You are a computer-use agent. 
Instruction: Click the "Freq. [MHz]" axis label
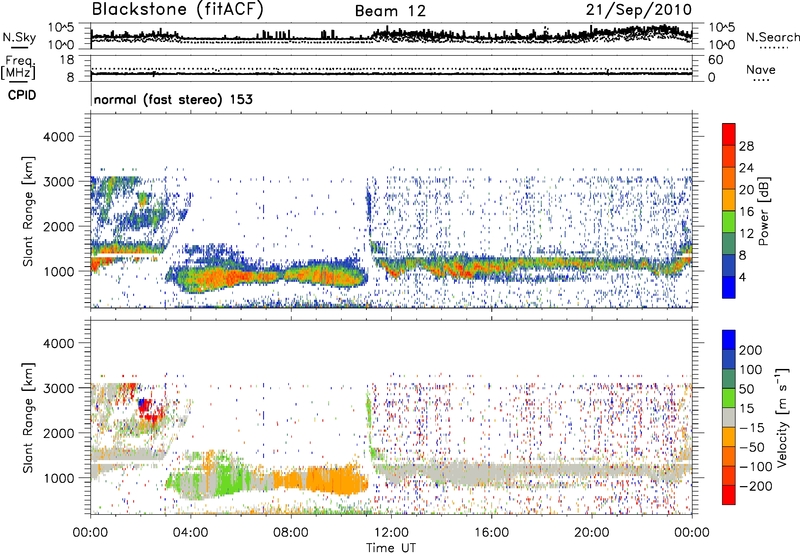(x=19, y=68)
